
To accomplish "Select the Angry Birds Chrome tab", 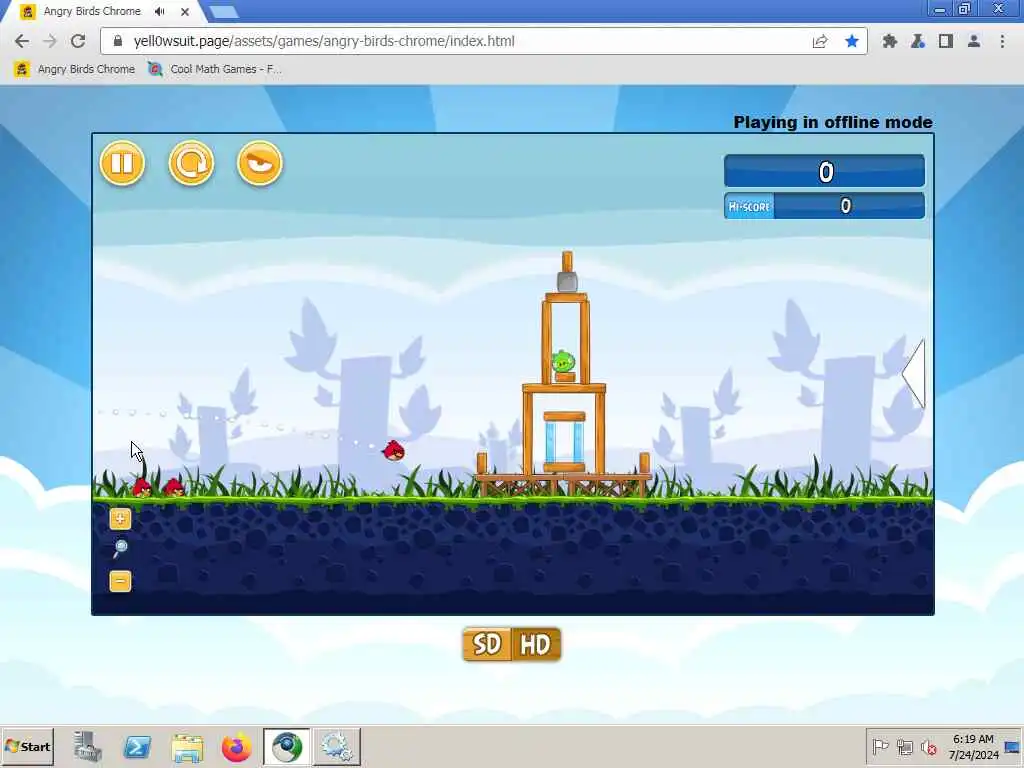I will (x=91, y=11).
